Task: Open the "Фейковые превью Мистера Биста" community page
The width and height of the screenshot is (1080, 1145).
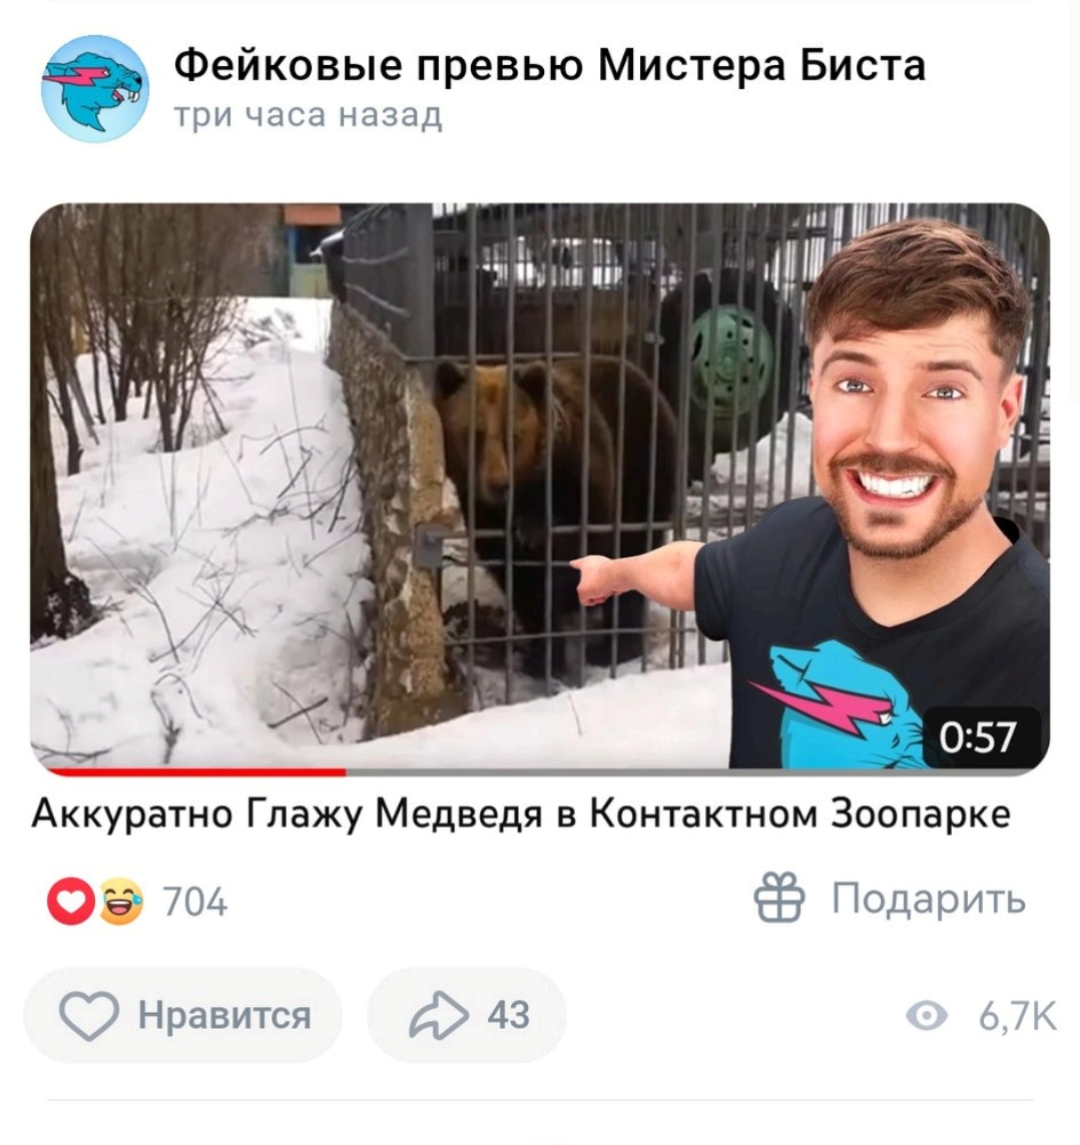Action: (x=550, y=65)
